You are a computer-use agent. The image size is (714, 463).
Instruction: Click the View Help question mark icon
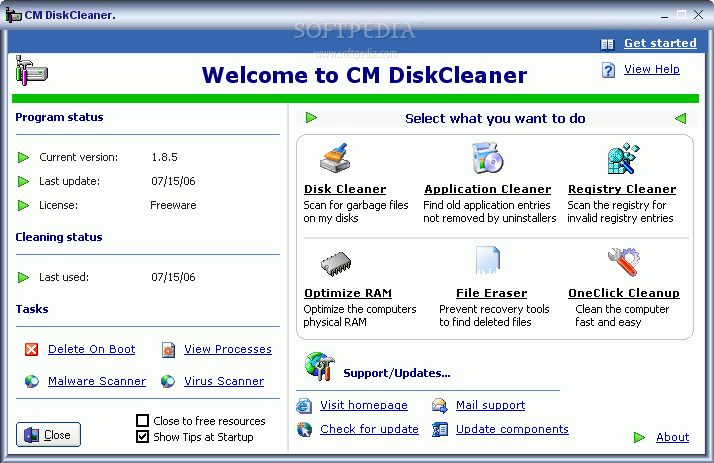pyautogui.click(x=608, y=70)
